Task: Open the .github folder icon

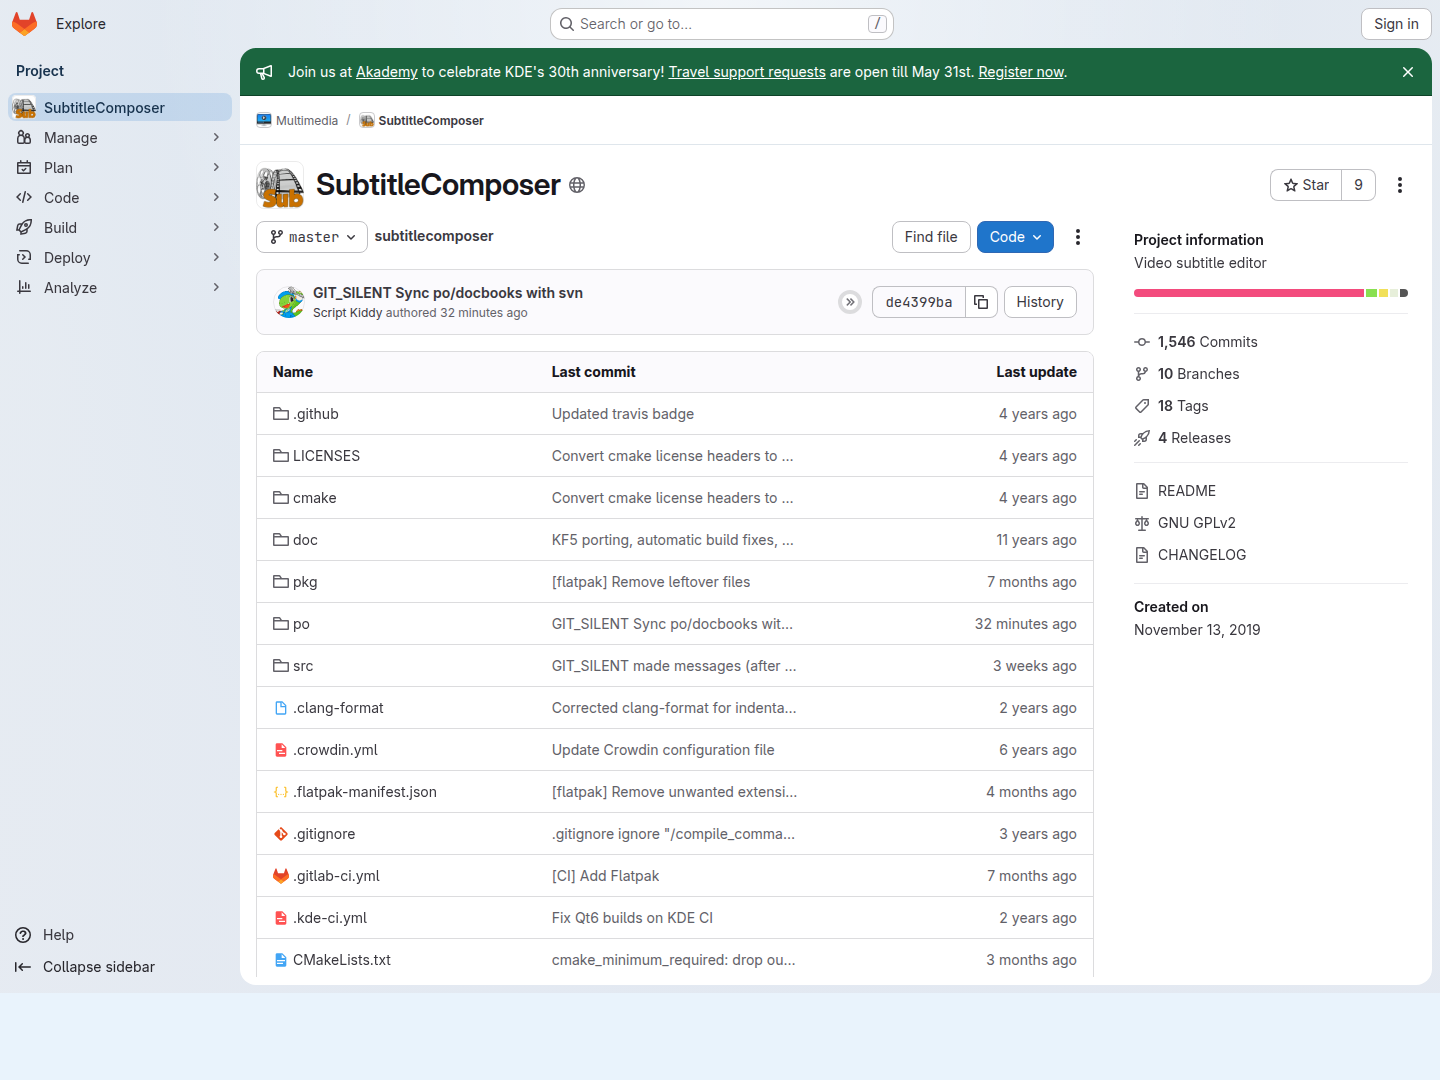Action: [x=281, y=414]
